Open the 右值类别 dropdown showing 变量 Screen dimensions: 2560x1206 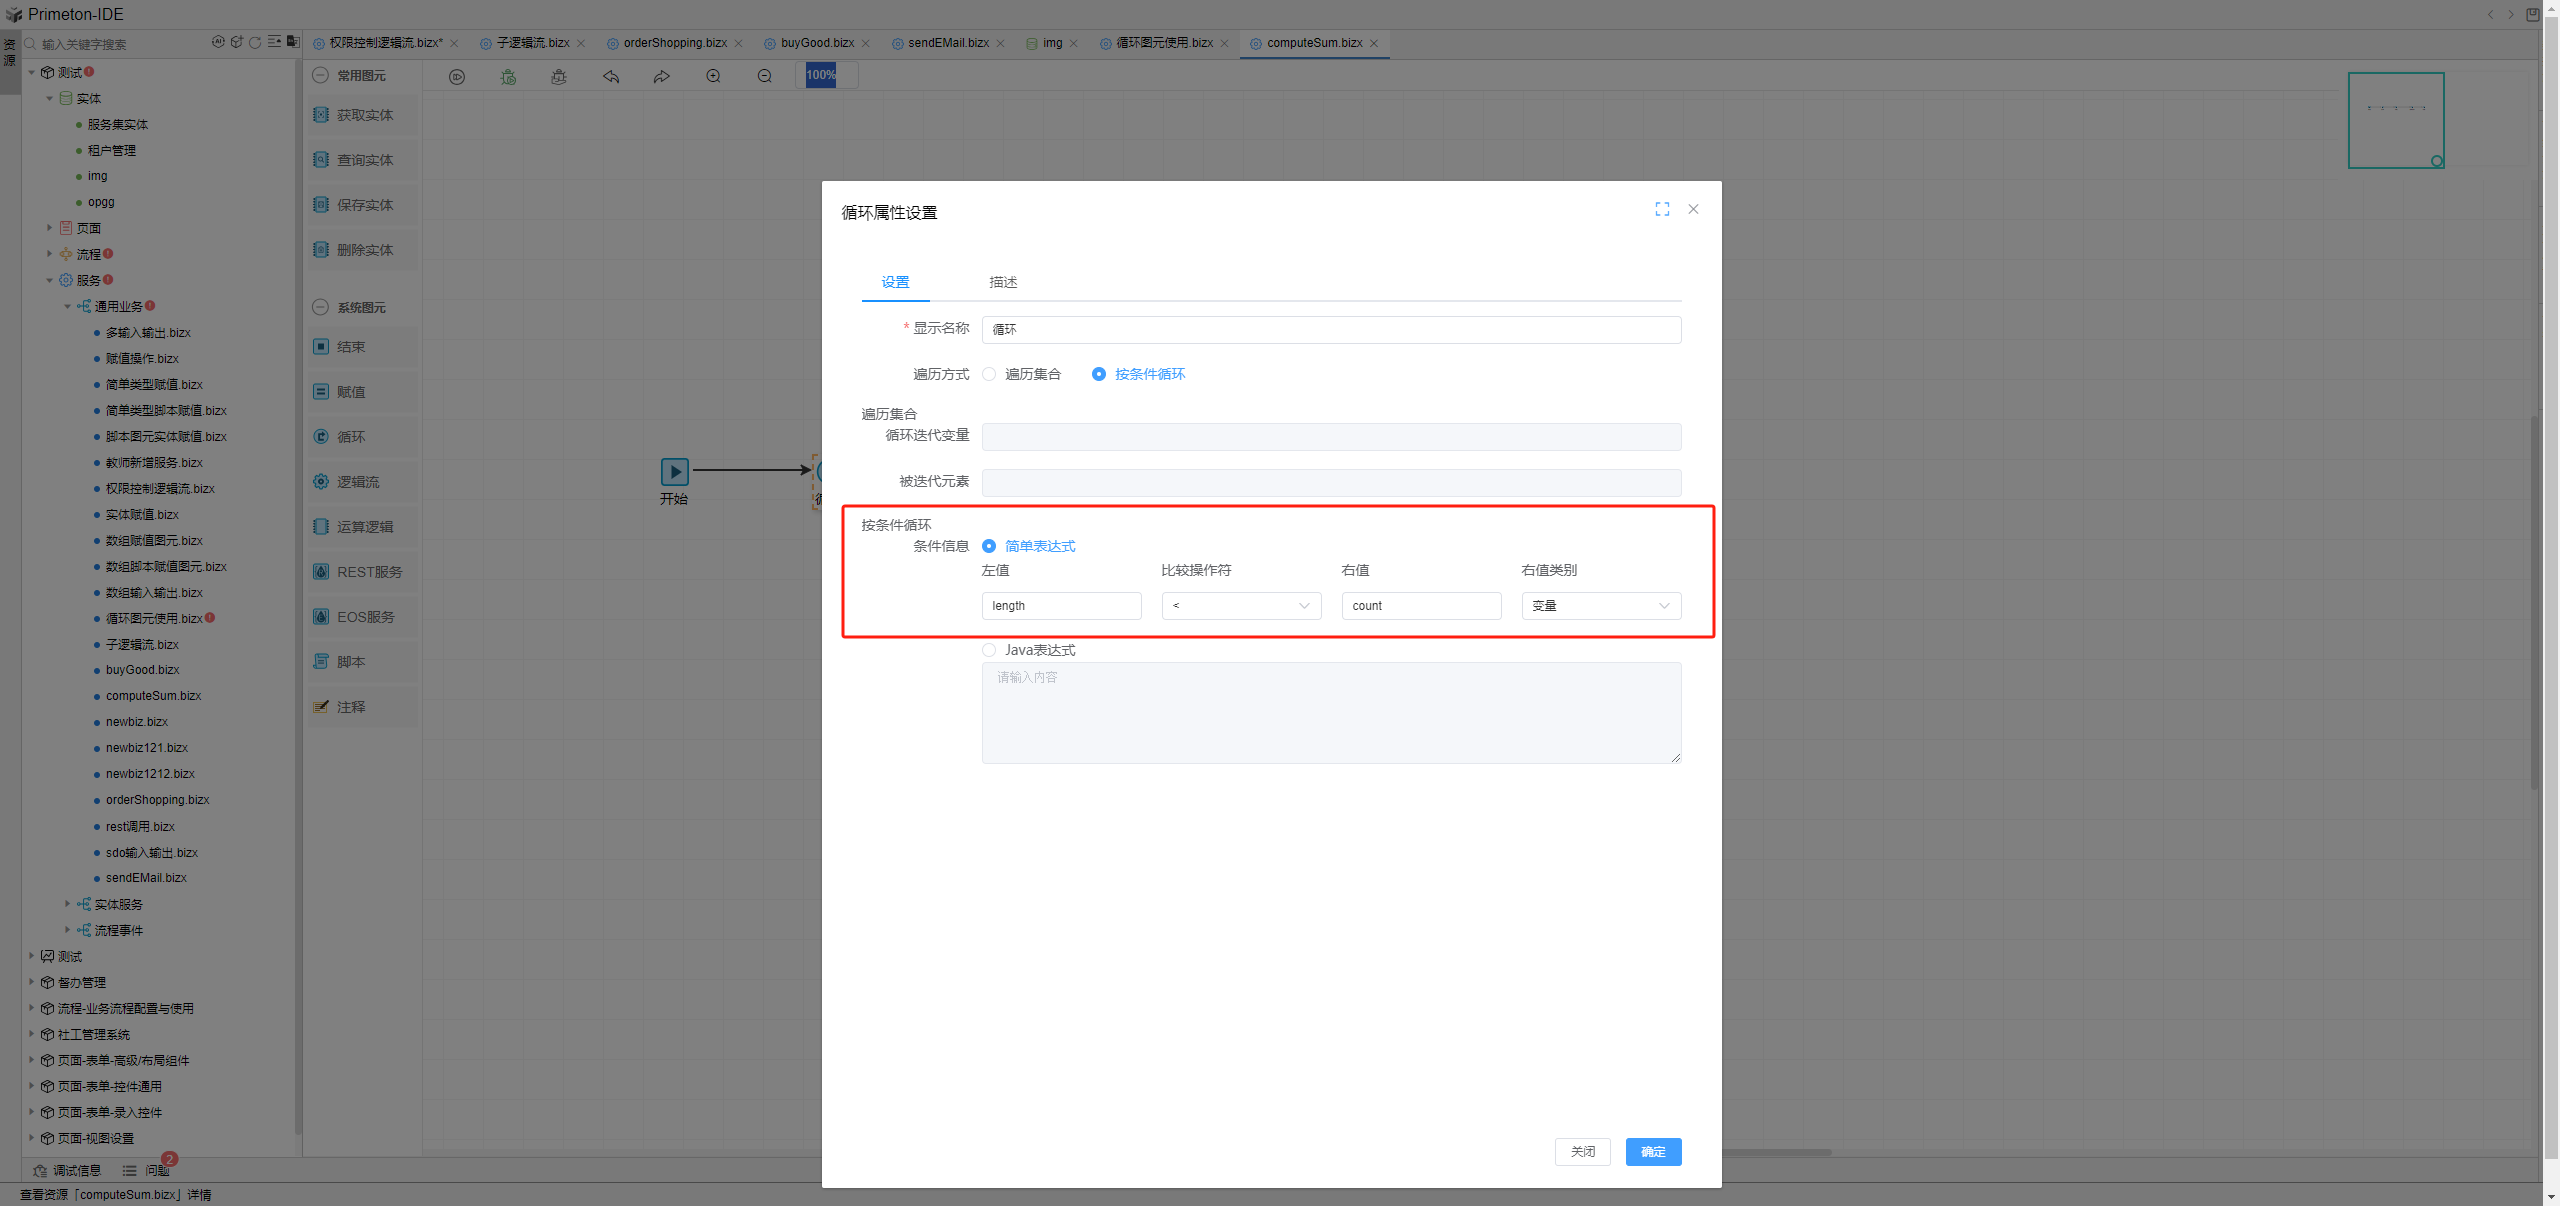(x=1600, y=606)
